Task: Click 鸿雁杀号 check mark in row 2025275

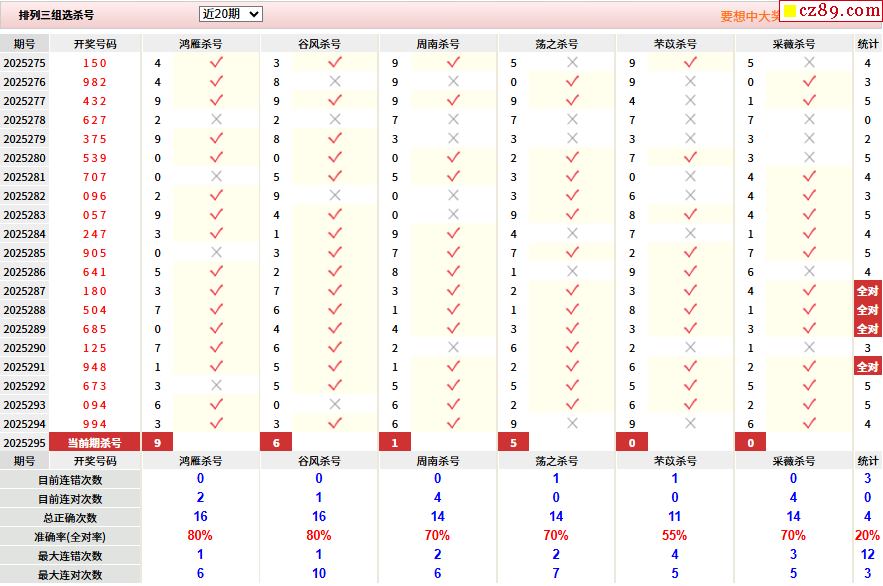Action: pos(216,62)
